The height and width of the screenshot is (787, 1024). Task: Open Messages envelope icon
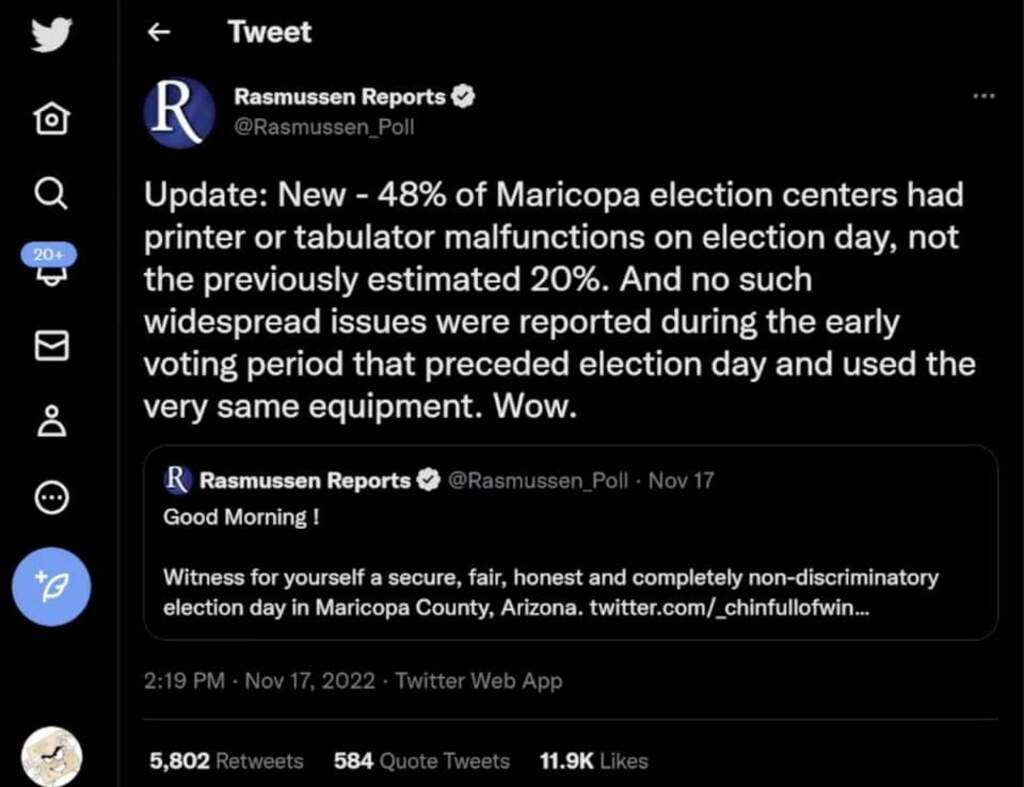51,345
